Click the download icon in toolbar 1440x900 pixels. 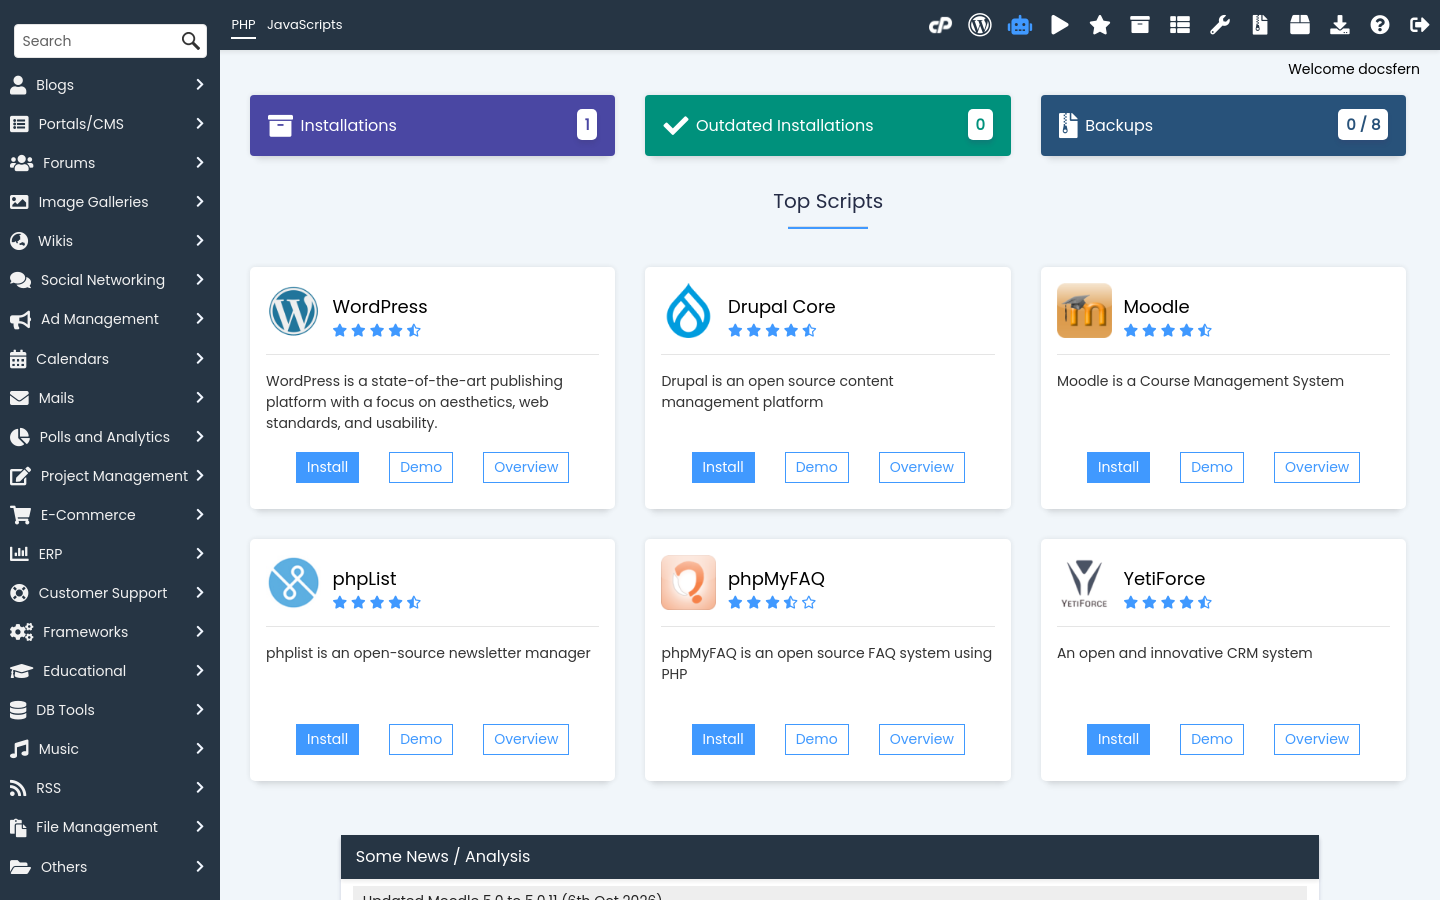pos(1340,25)
